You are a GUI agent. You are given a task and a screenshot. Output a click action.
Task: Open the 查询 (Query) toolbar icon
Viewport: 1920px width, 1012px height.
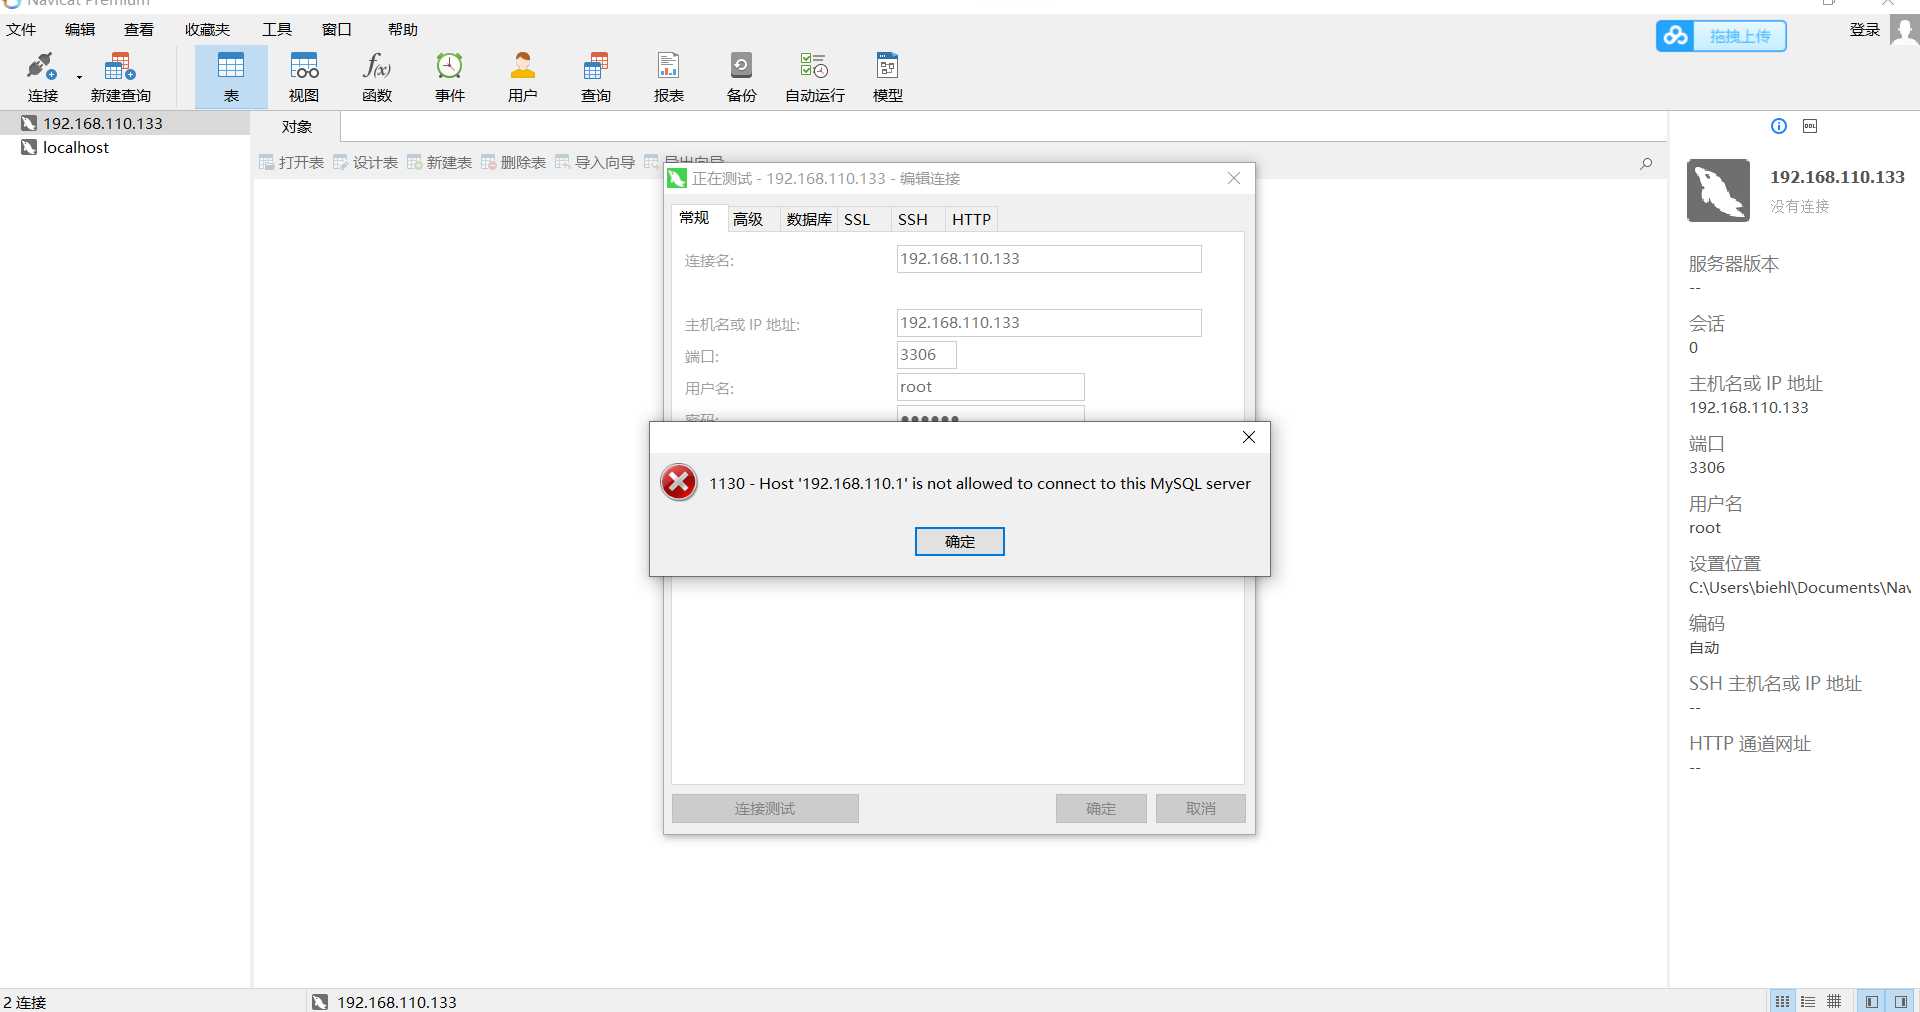pyautogui.click(x=596, y=77)
